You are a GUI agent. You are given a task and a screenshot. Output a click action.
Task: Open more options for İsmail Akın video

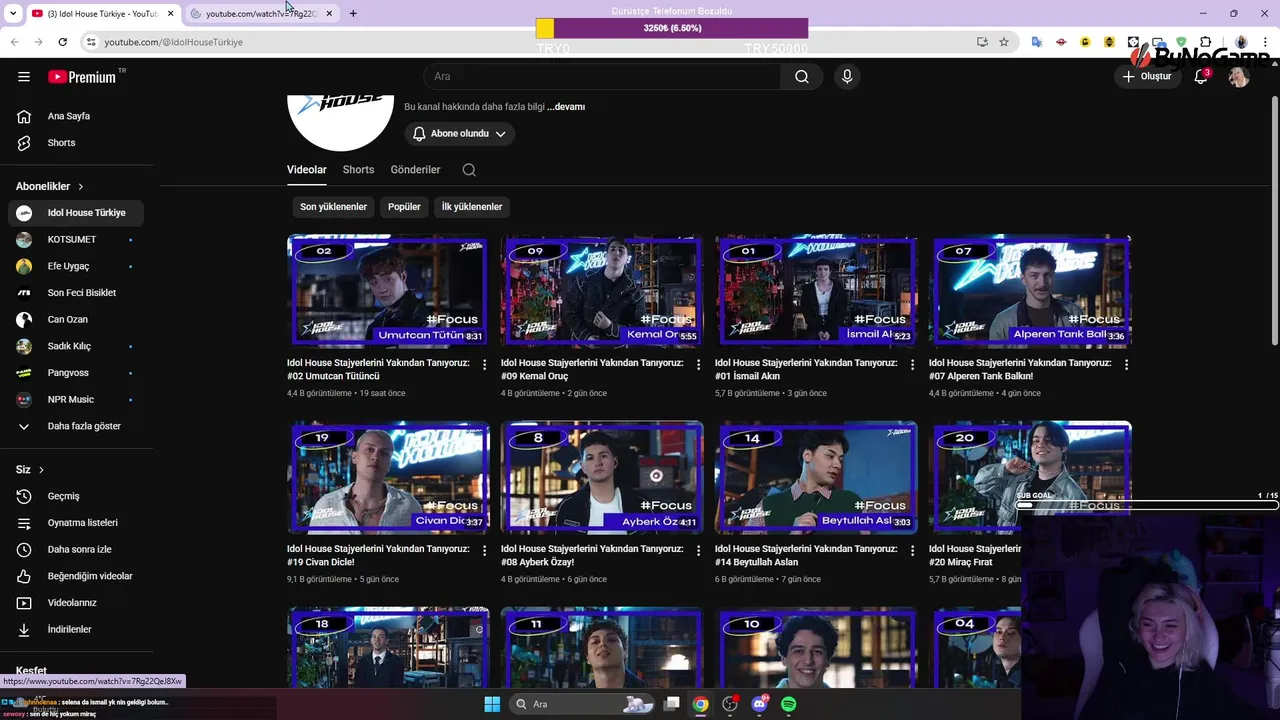pyautogui.click(x=912, y=365)
